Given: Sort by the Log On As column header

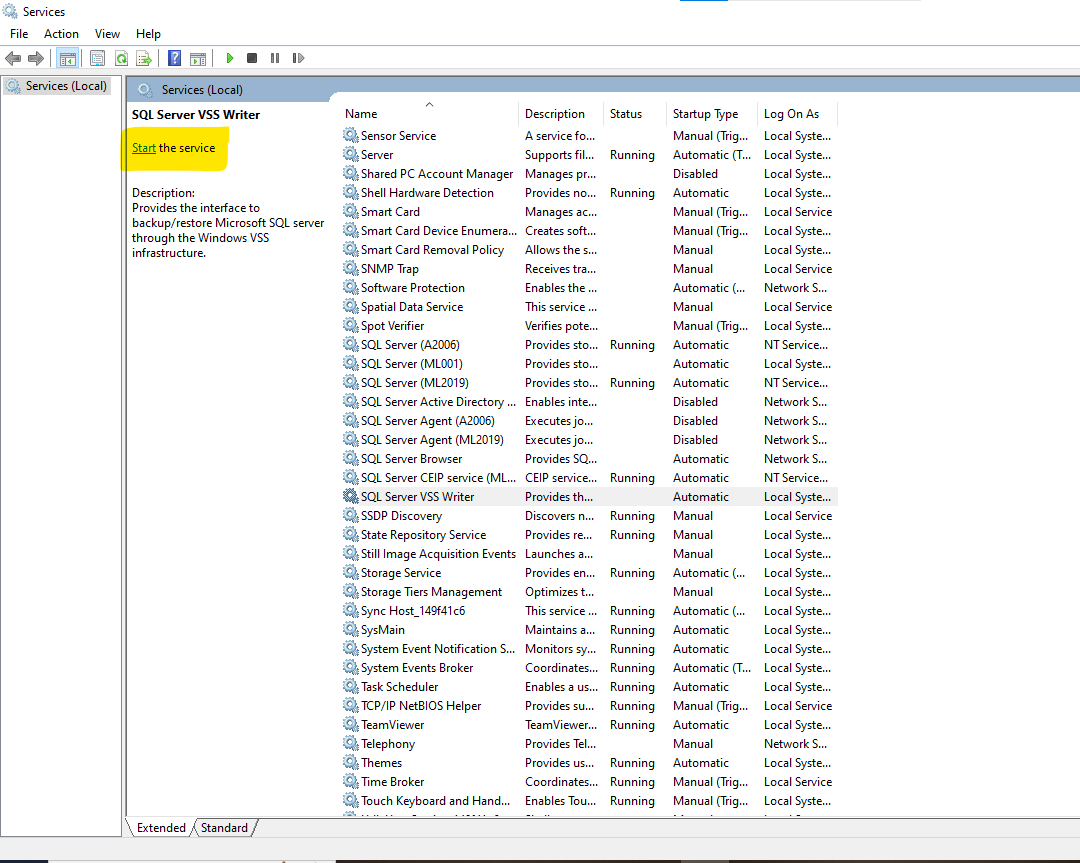Looking at the screenshot, I should [798, 114].
